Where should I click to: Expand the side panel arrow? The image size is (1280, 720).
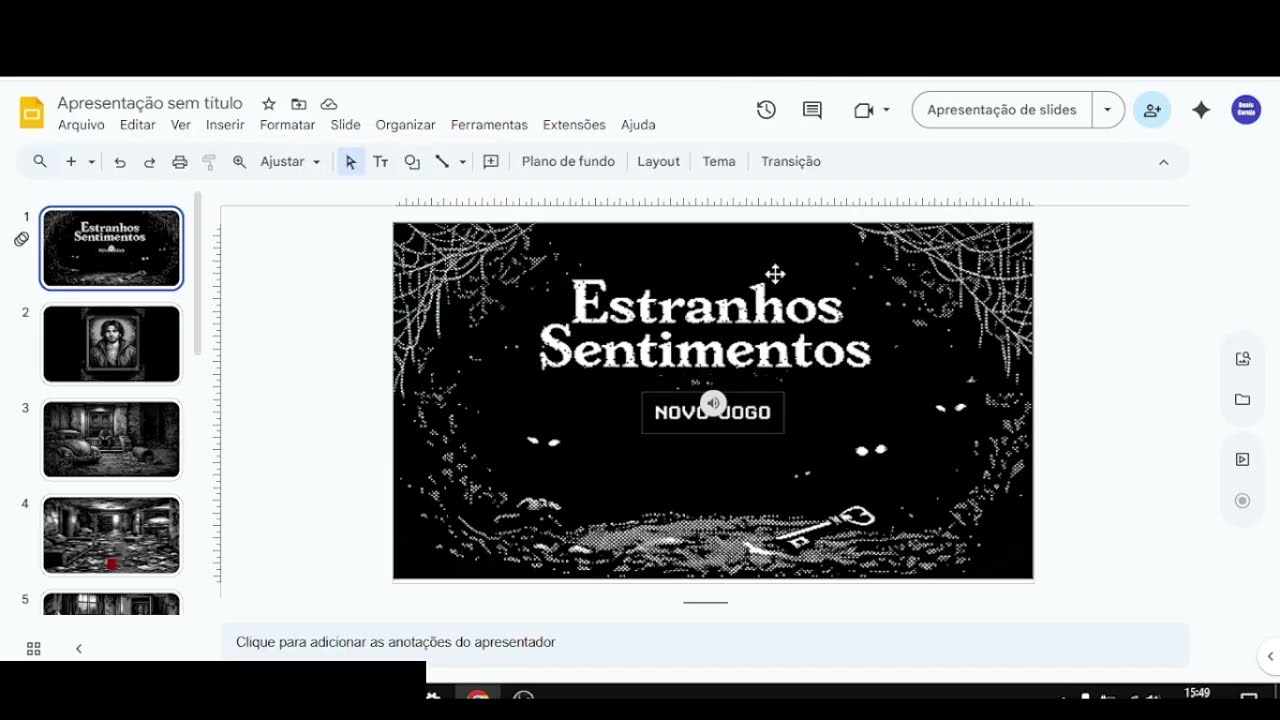pos(1269,656)
